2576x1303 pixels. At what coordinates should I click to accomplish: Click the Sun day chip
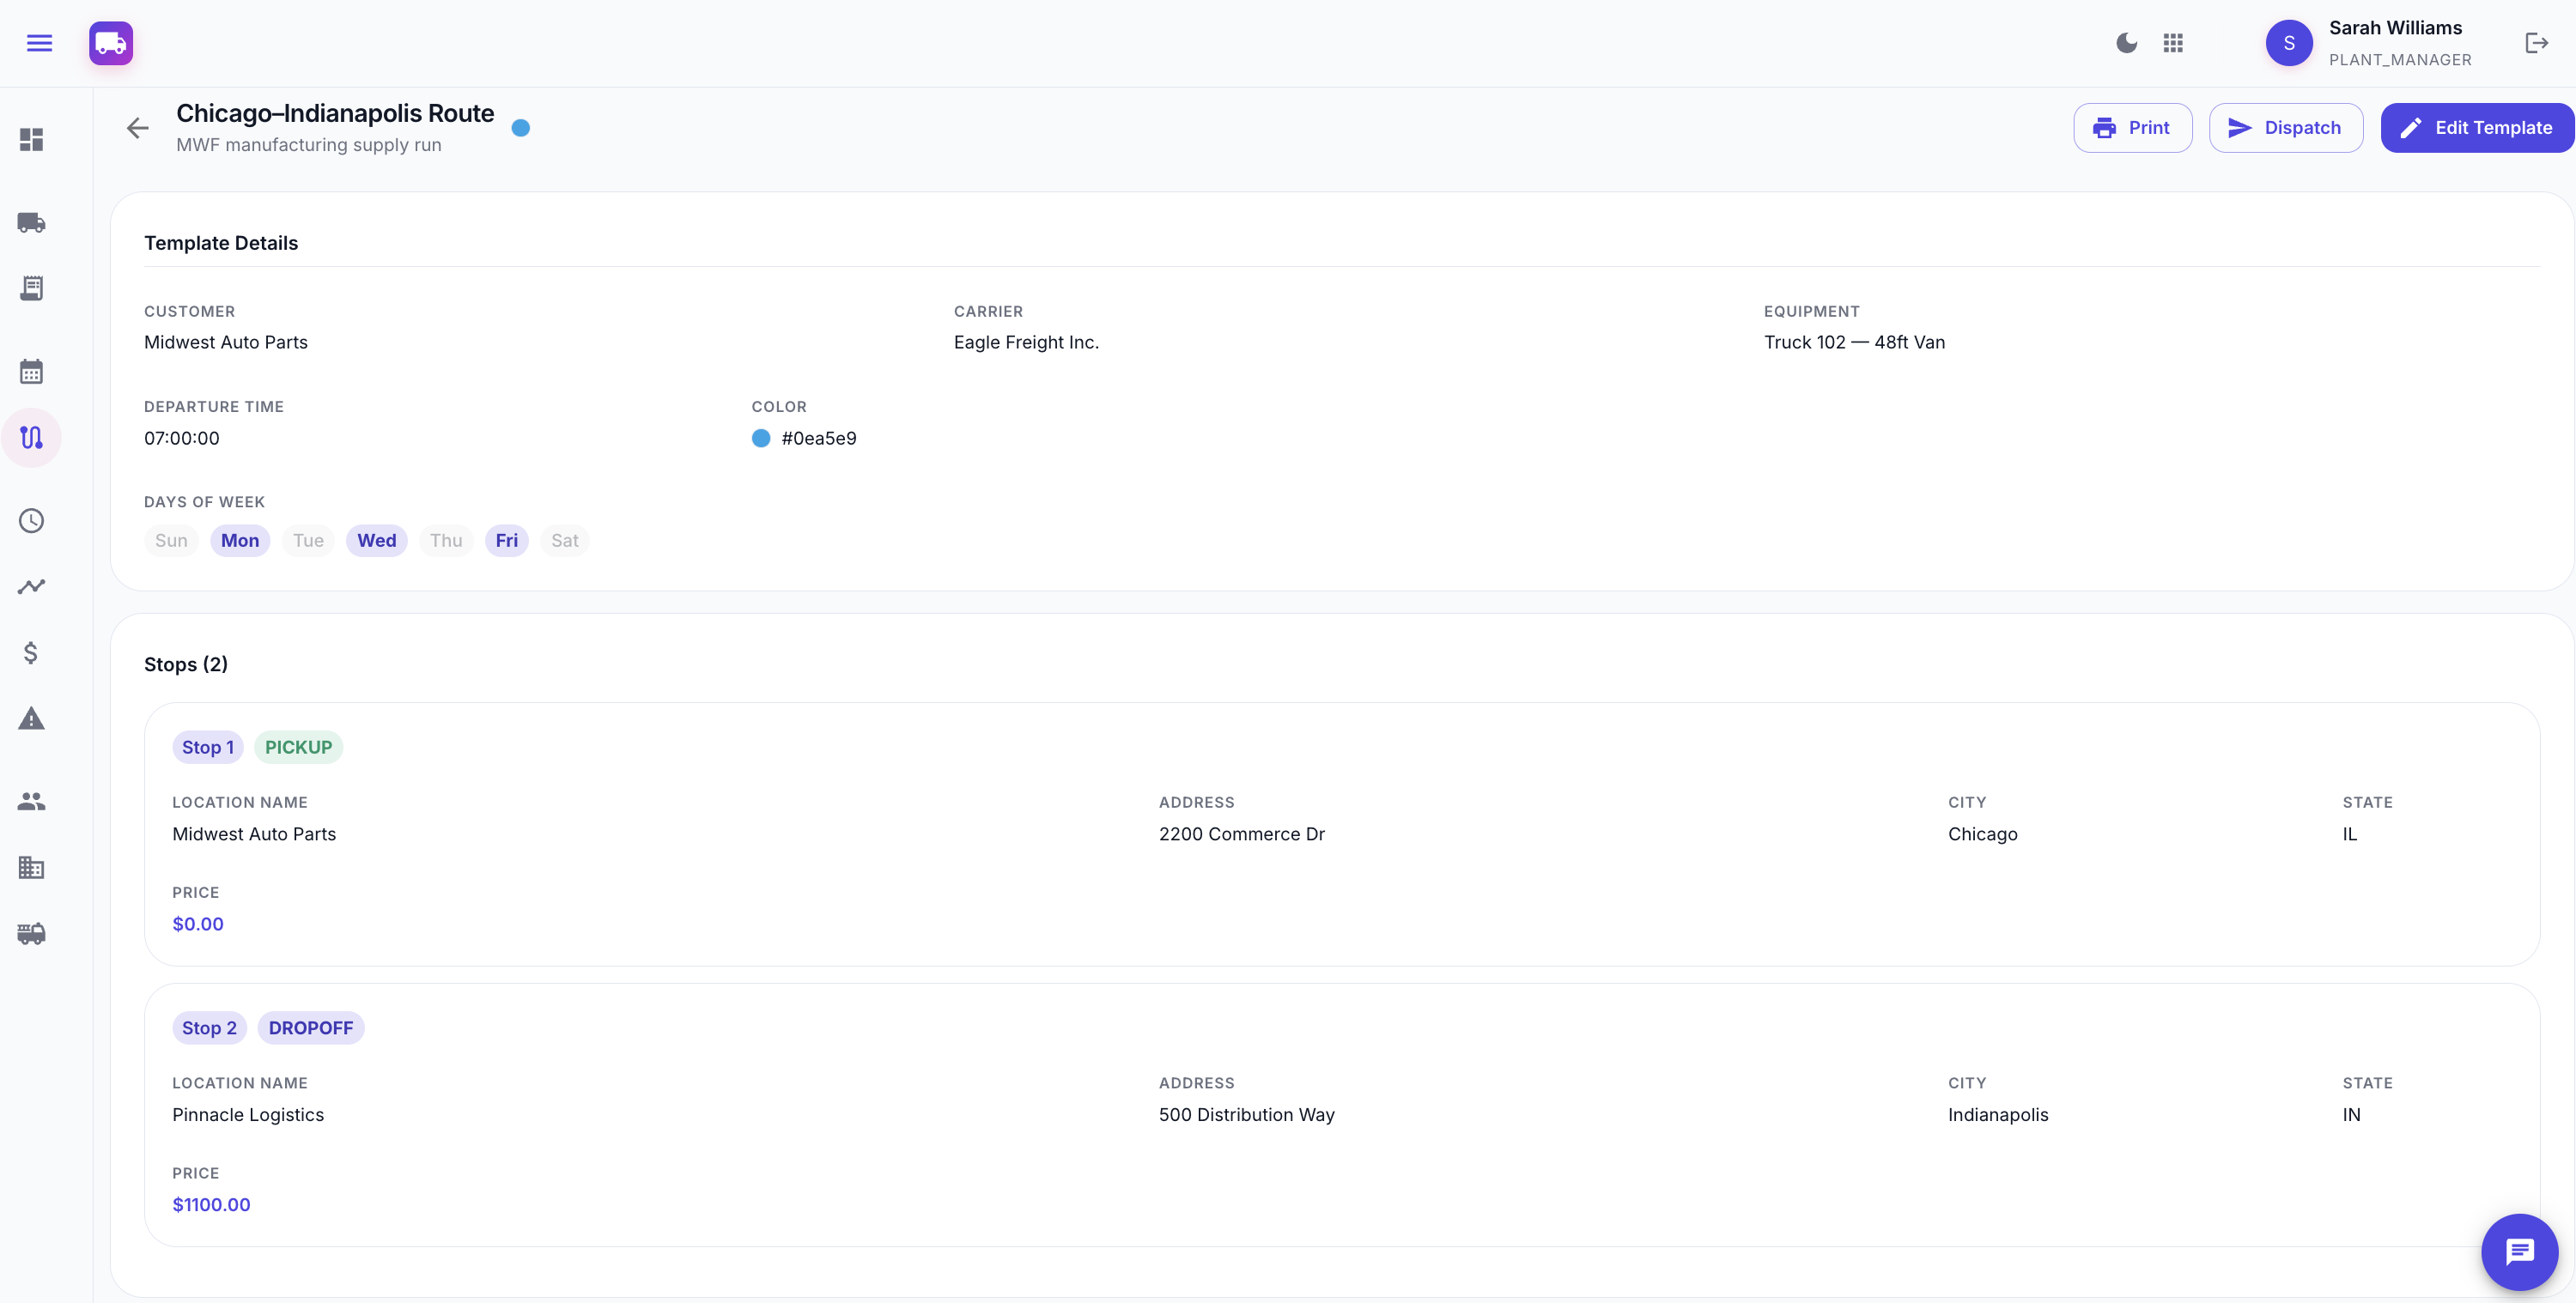(x=171, y=540)
